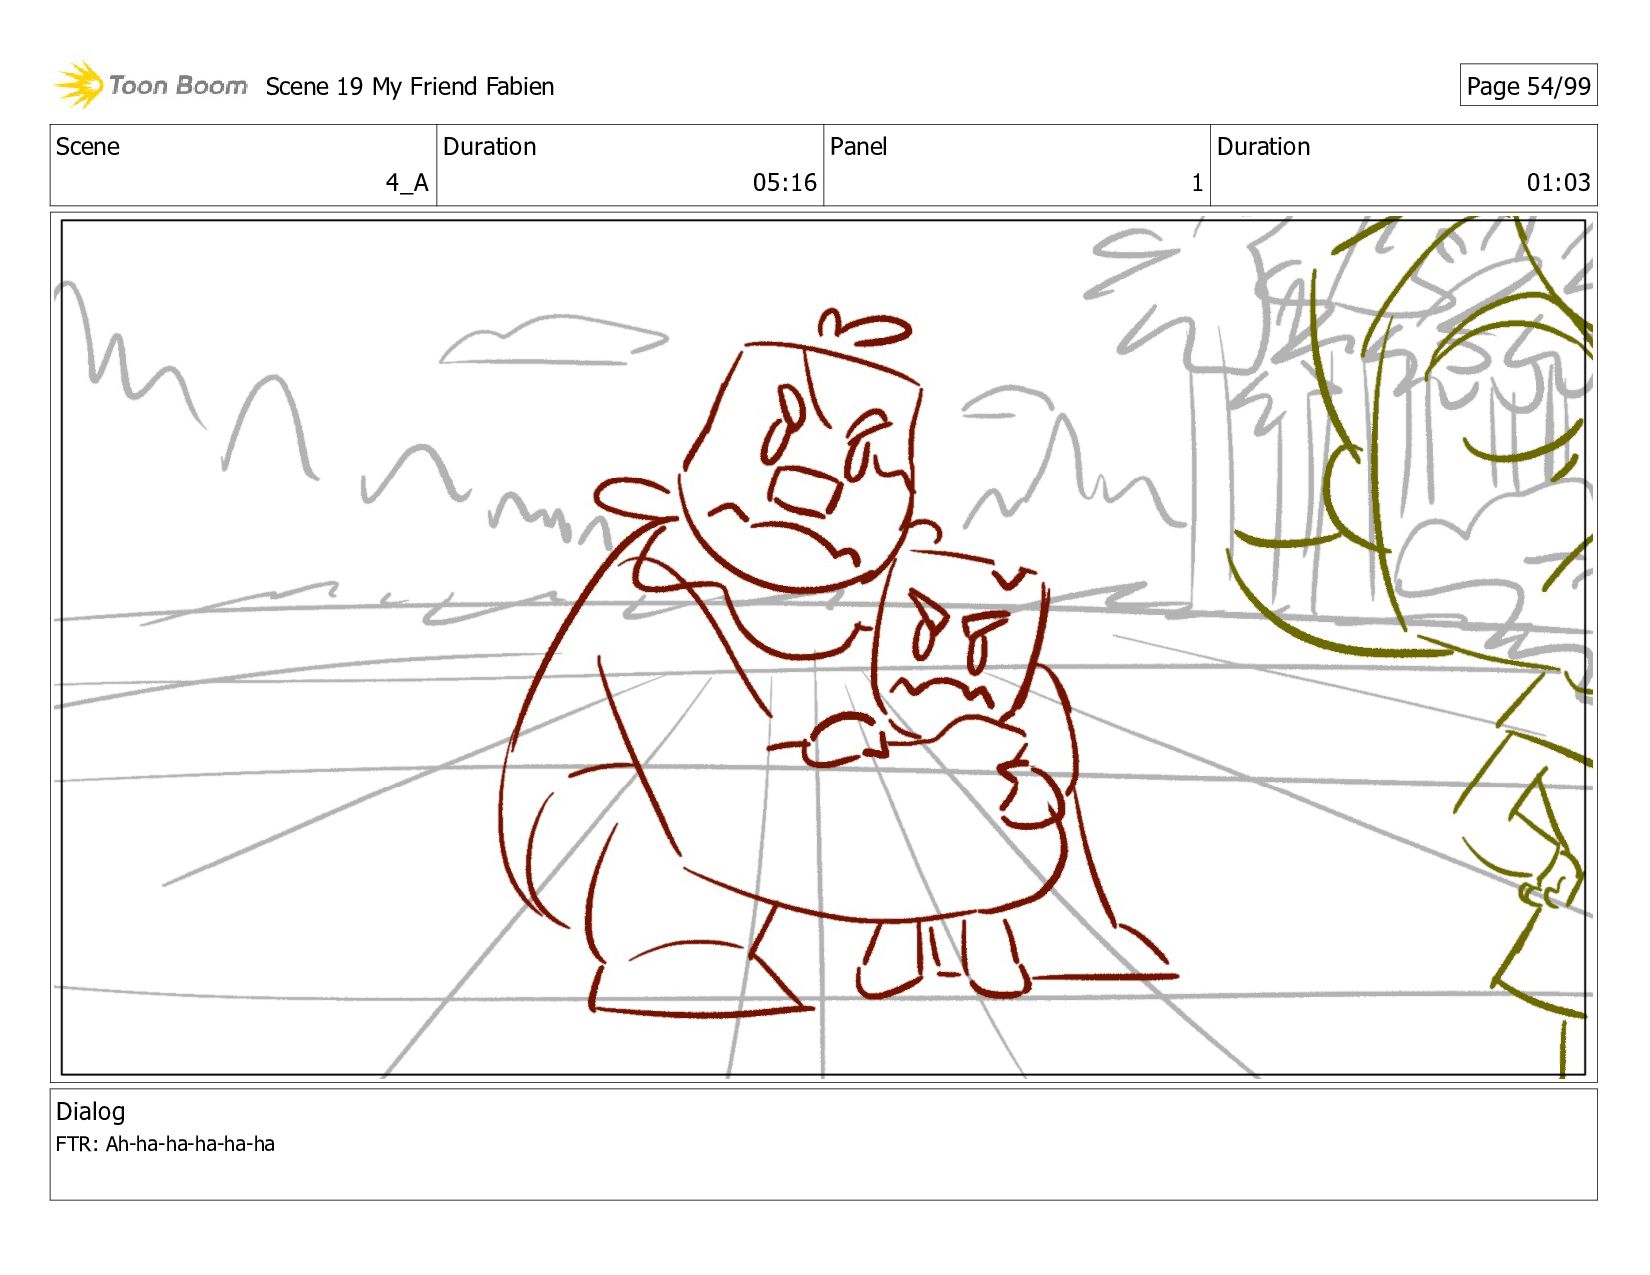Click the Panel number value '1'
This screenshot has width=1650, height=1275.
pyautogui.click(x=1197, y=183)
